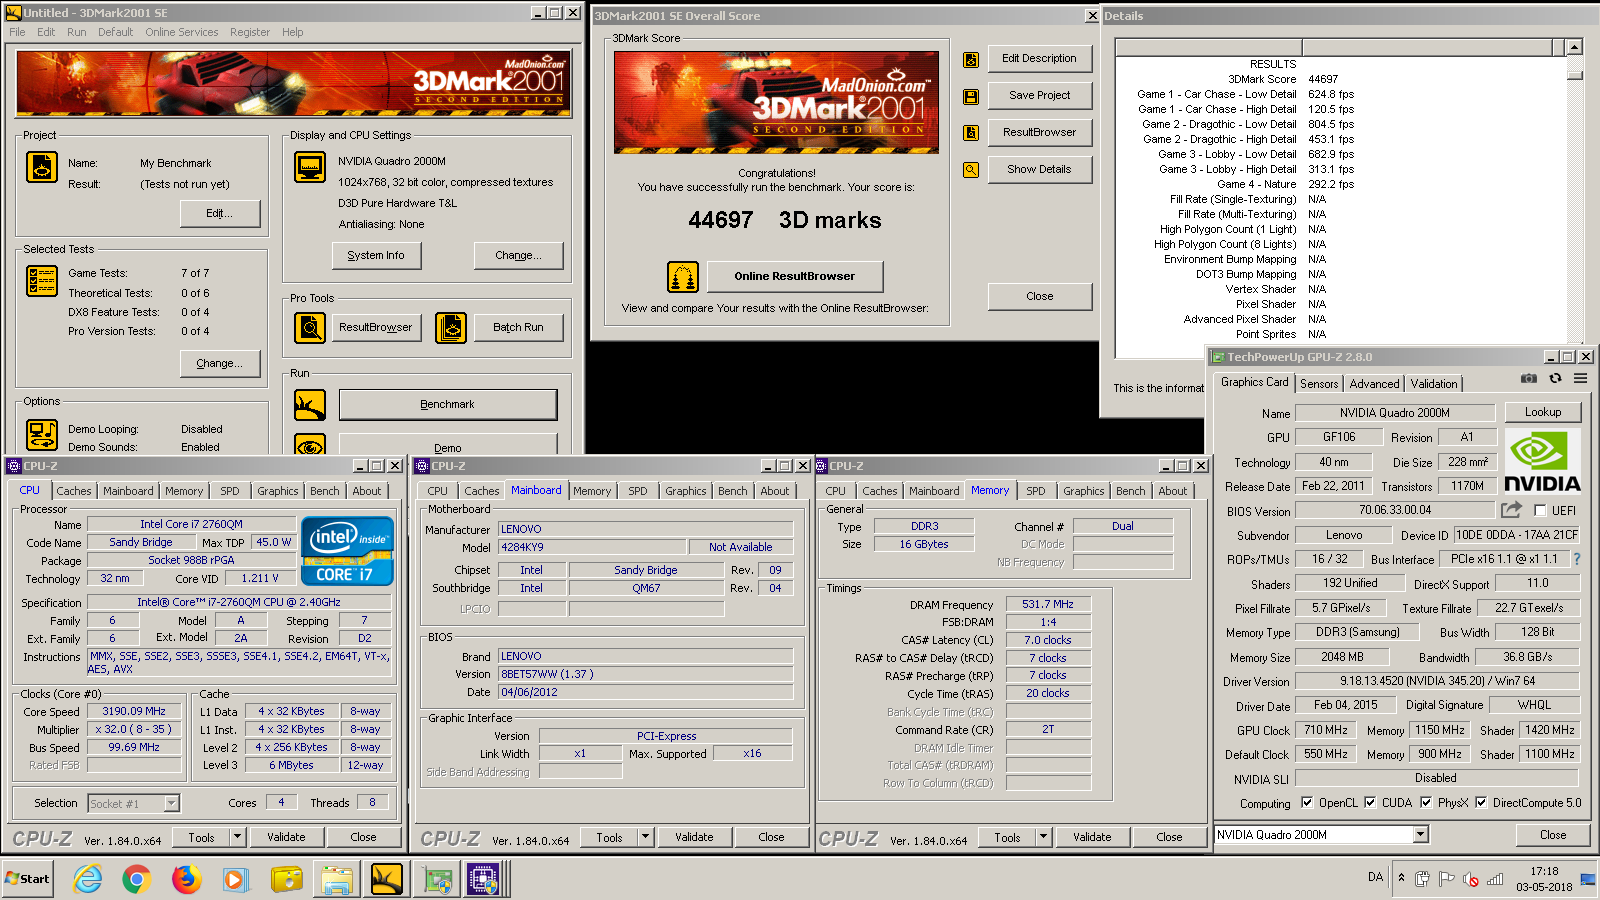Click the Change button under Selected Tests

click(219, 364)
